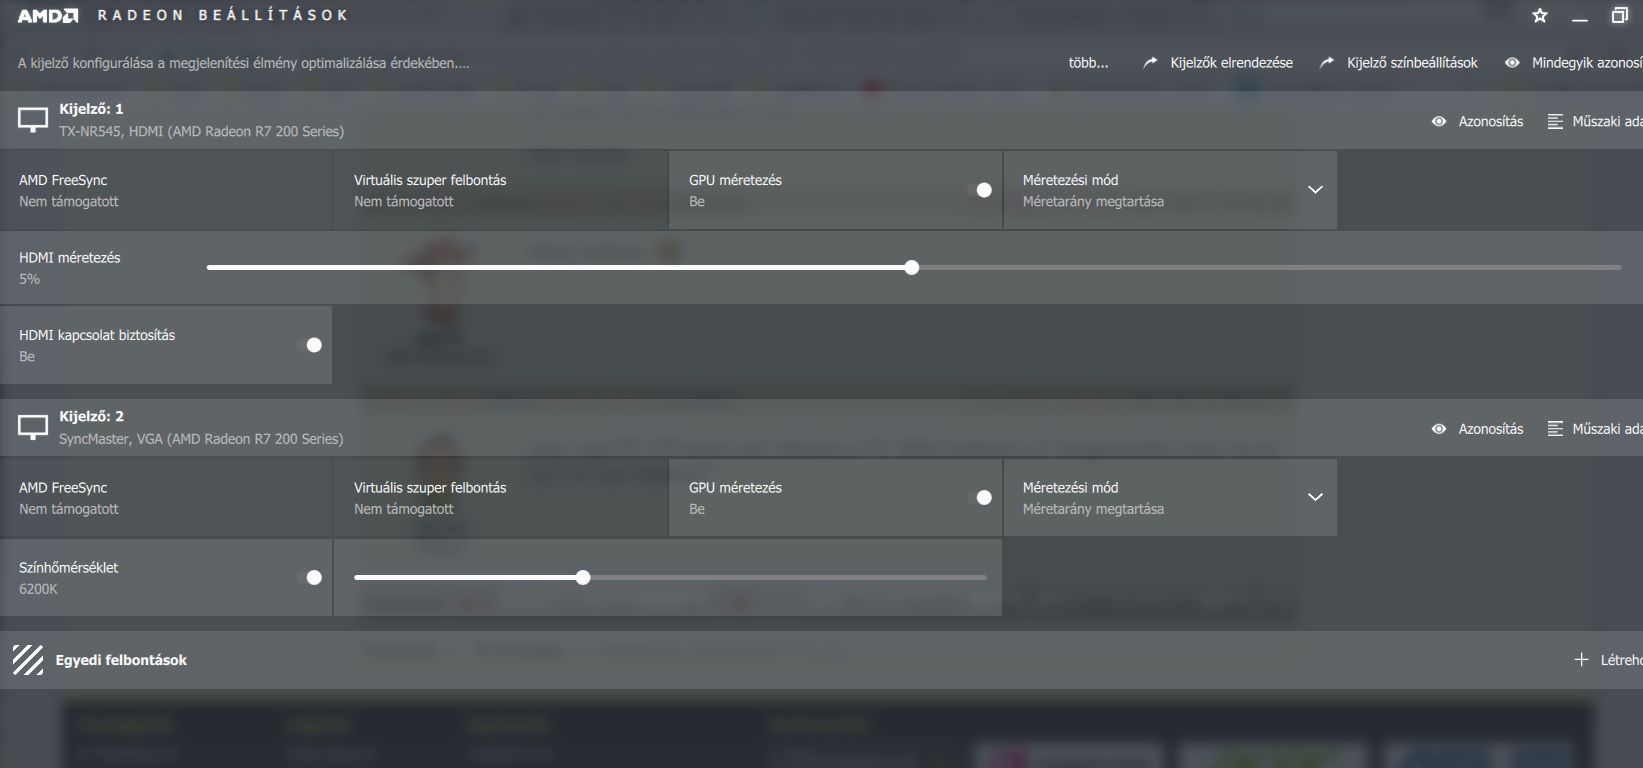The height and width of the screenshot is (768, 1643).
Task: Click Virtuális szuper felbontás tile for Kijelző 1
Action: (x=501, y=190)
